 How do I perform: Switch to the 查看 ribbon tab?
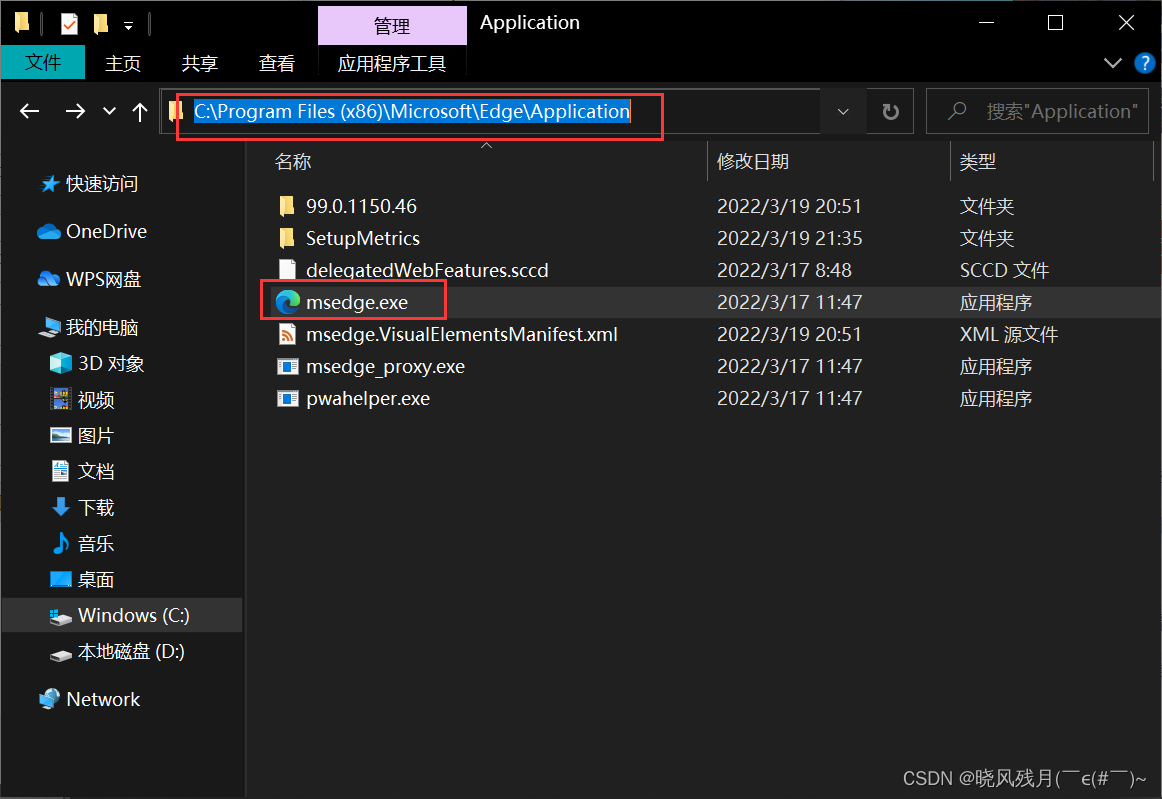click(x=276, y=63)
